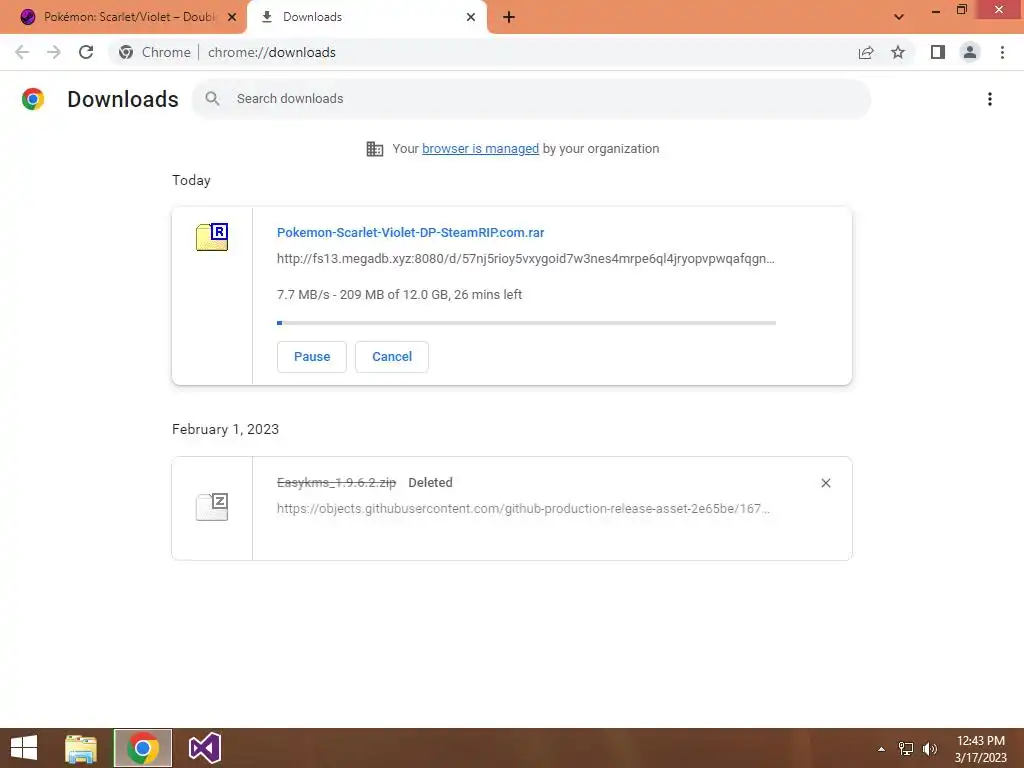1024x768 pixels.
Task: Click the Chrome taskbar icon
Action: point(142,748)
